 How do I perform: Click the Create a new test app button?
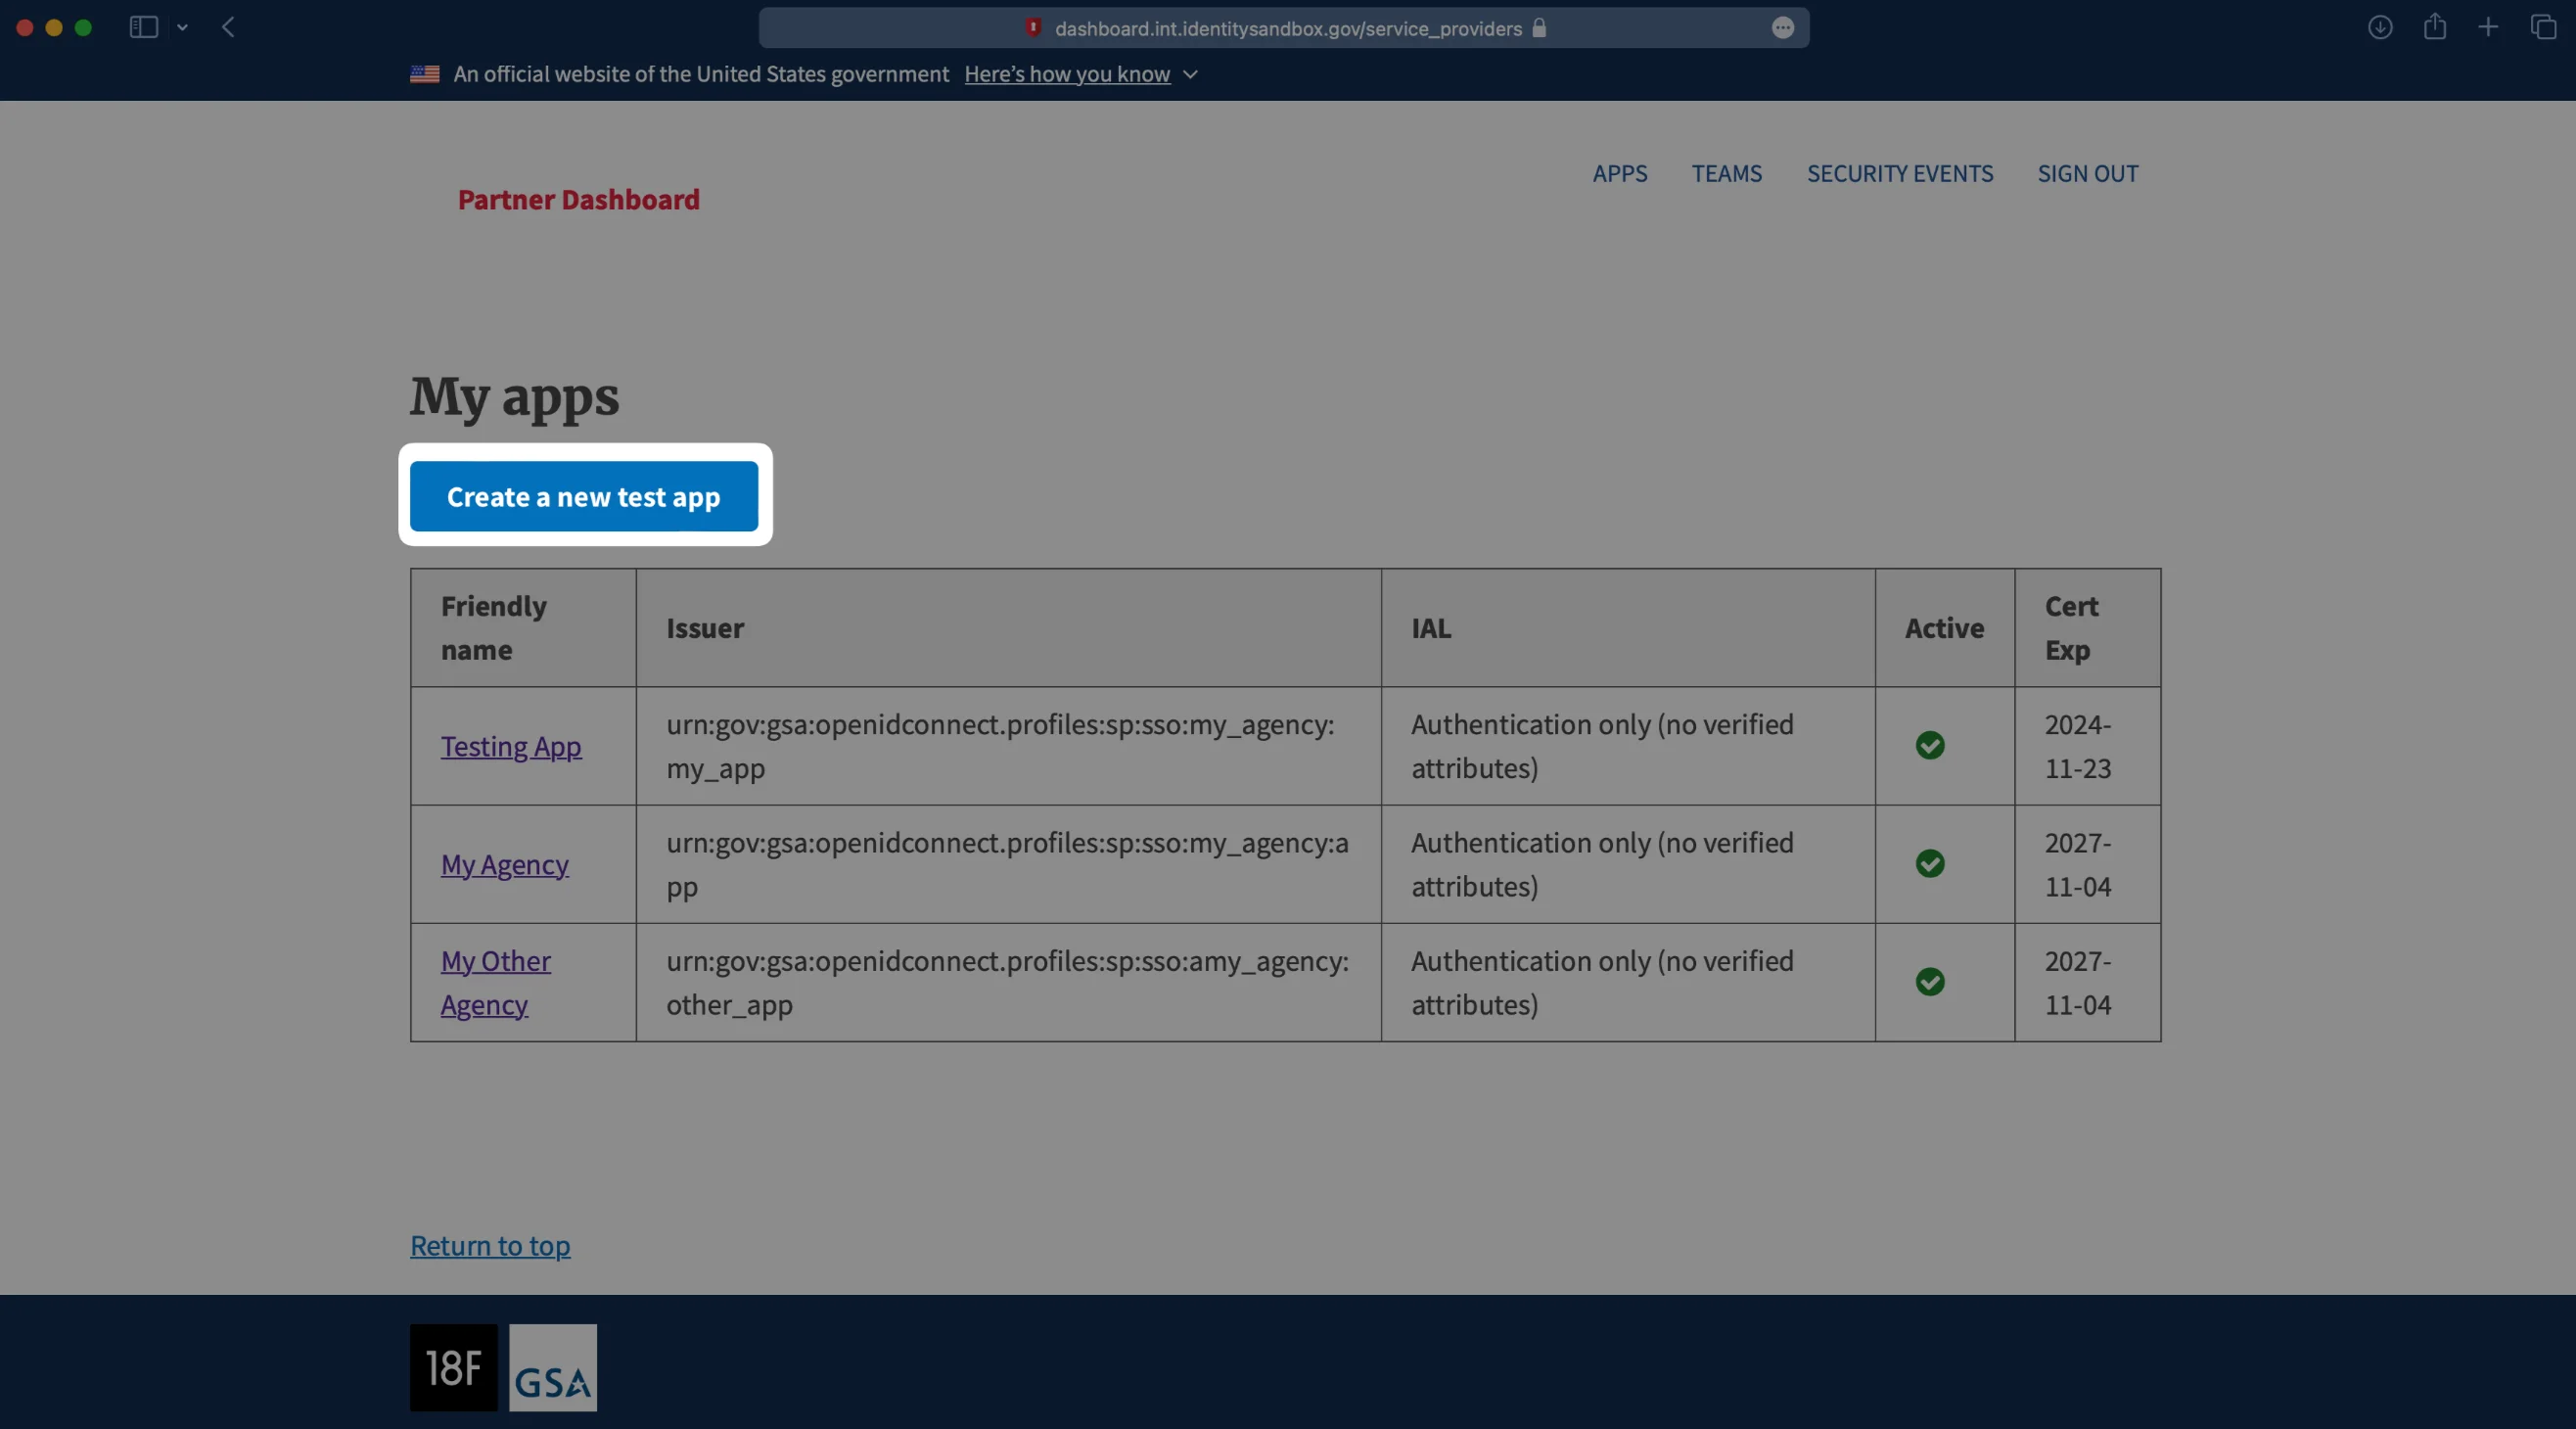tap(584, 496)
